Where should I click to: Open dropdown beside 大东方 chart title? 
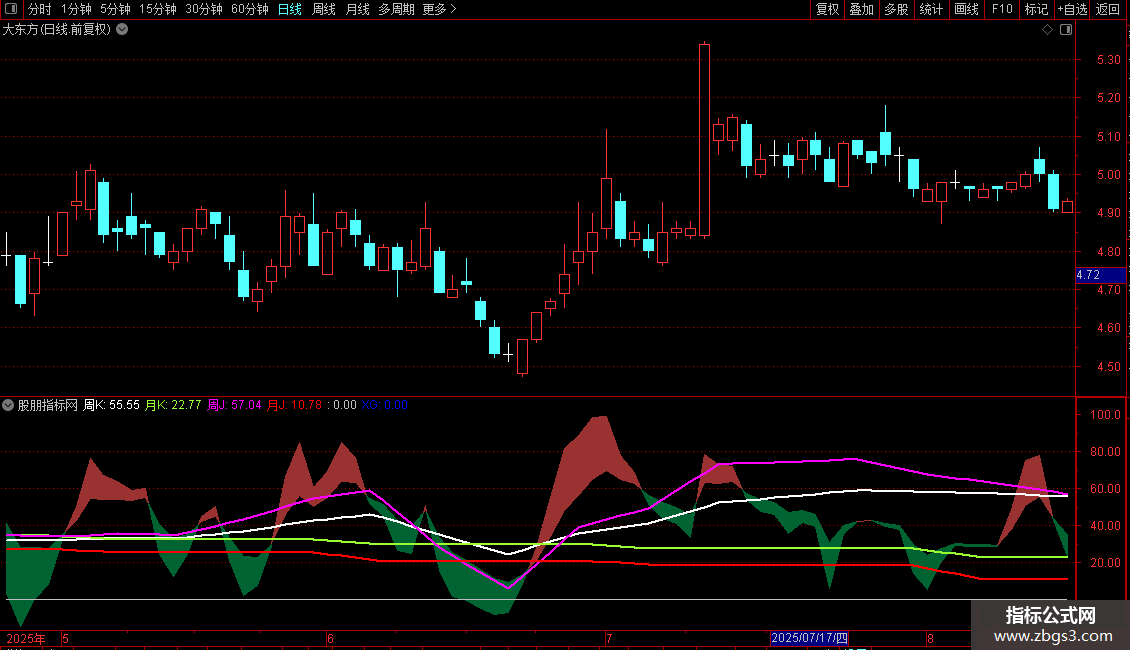pos(123,30)
